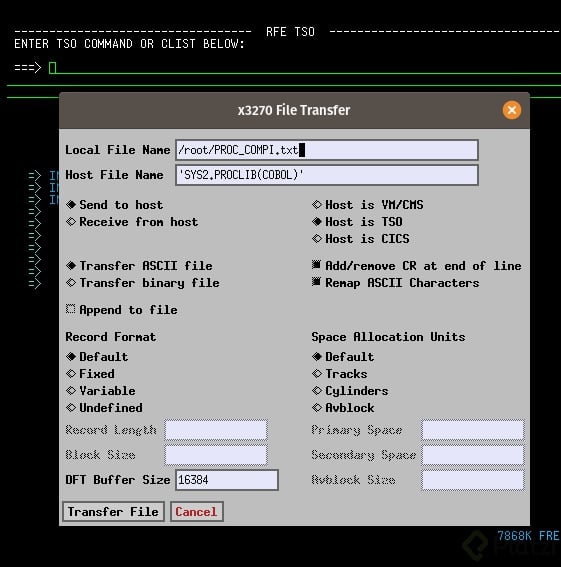
Task: Set Record Format to Default
Action: click(97, 357)
